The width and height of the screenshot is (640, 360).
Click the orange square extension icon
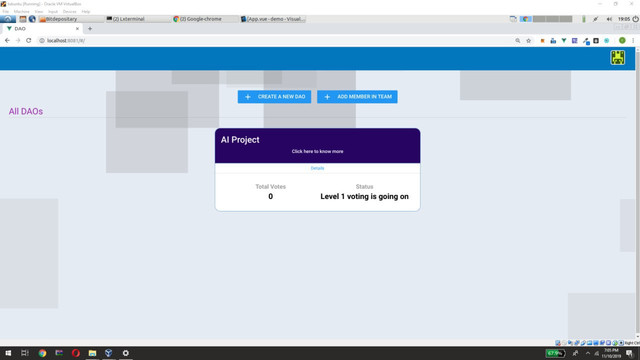[542, 41]
